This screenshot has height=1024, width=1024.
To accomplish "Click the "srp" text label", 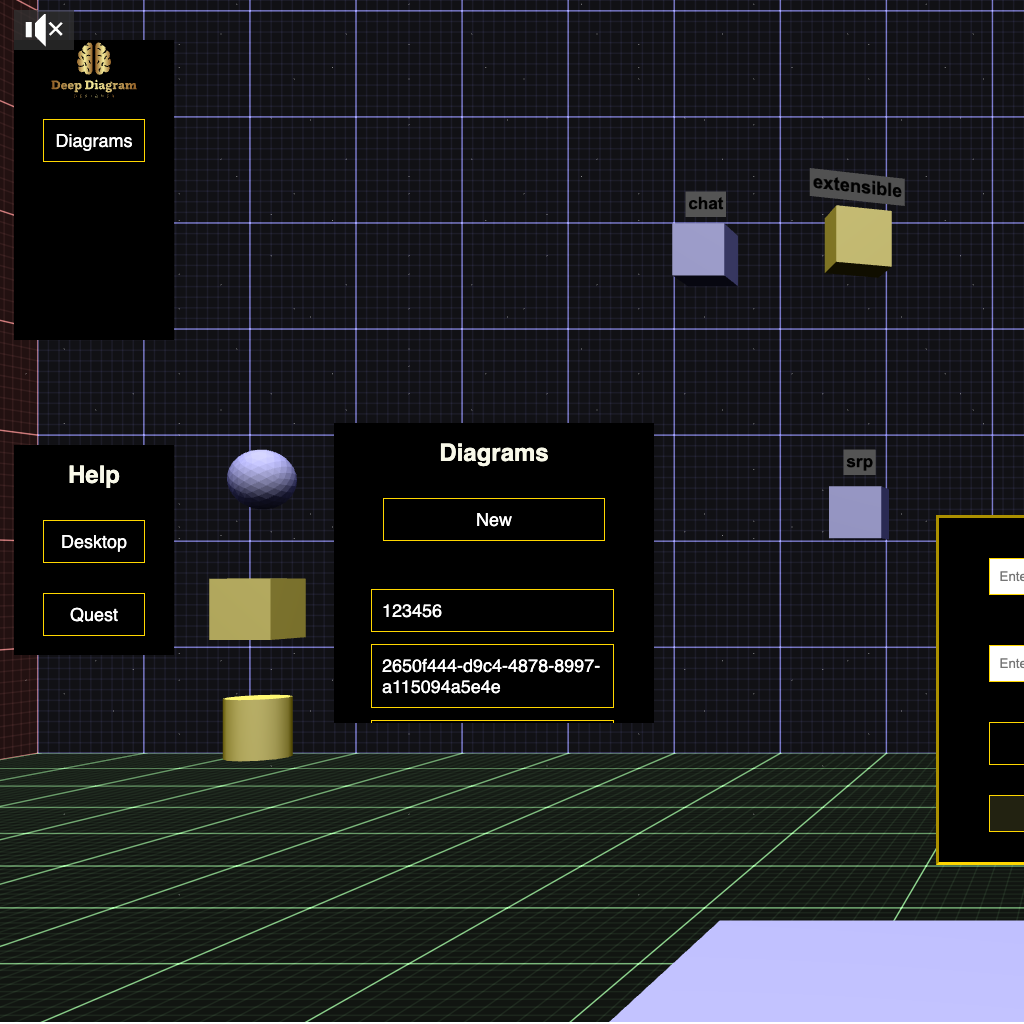I will [x=859, y=462].
